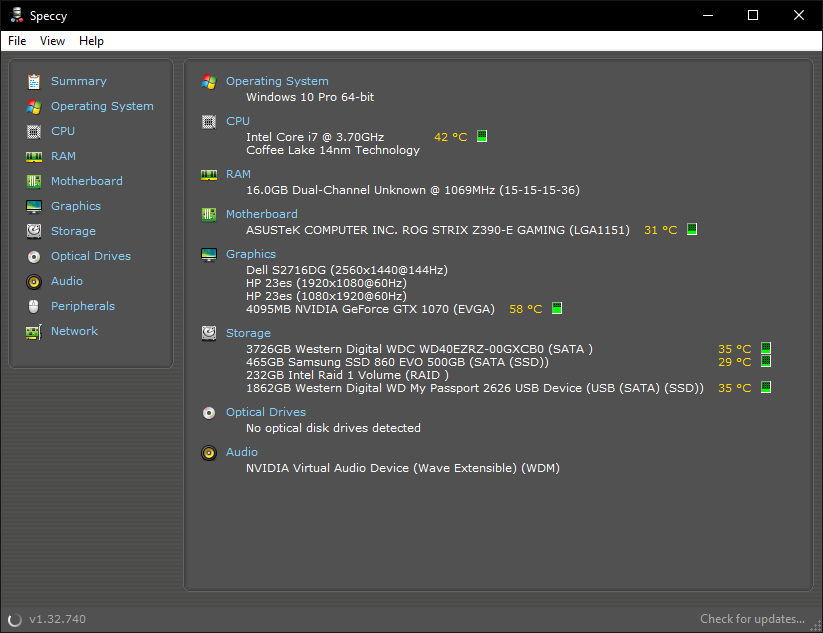
Task: Click the Motherboard heading in main panel
Action: point(261,214)
